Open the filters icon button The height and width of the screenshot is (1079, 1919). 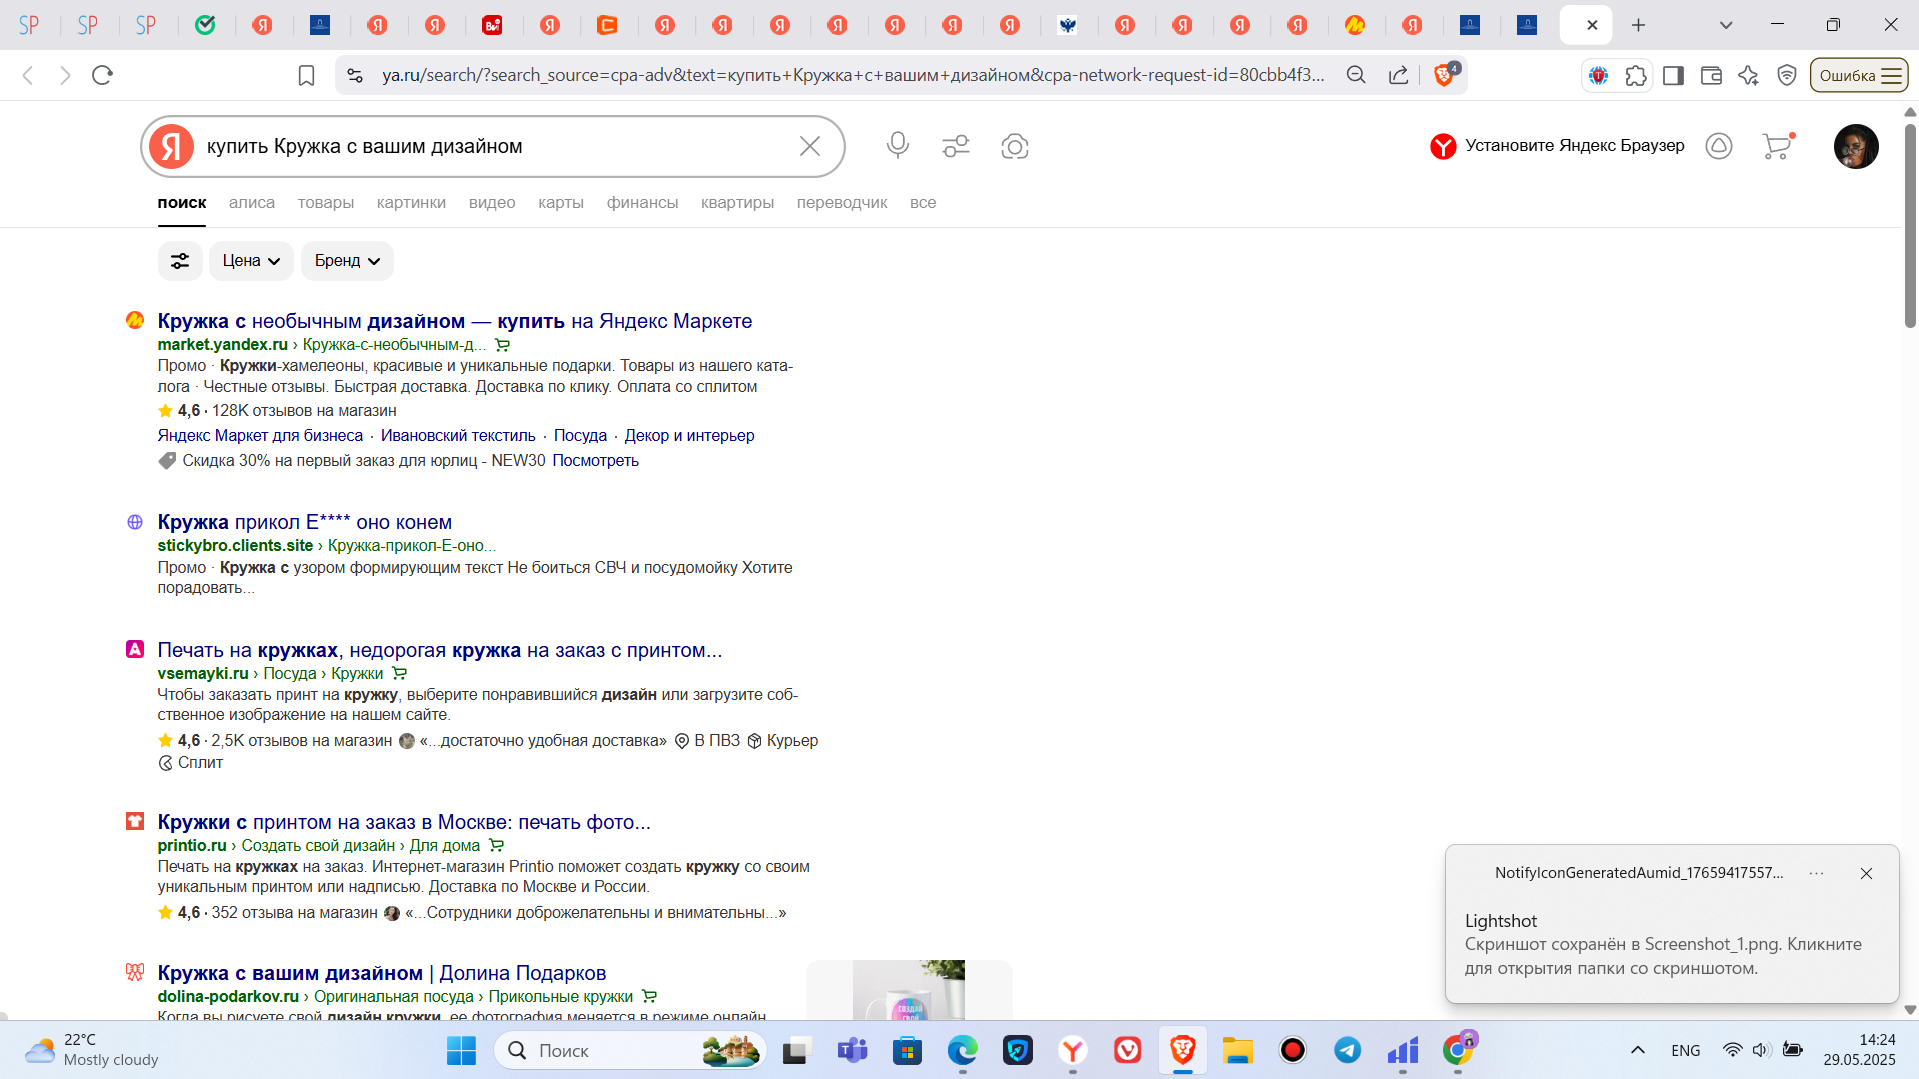[x=180, y=261]
